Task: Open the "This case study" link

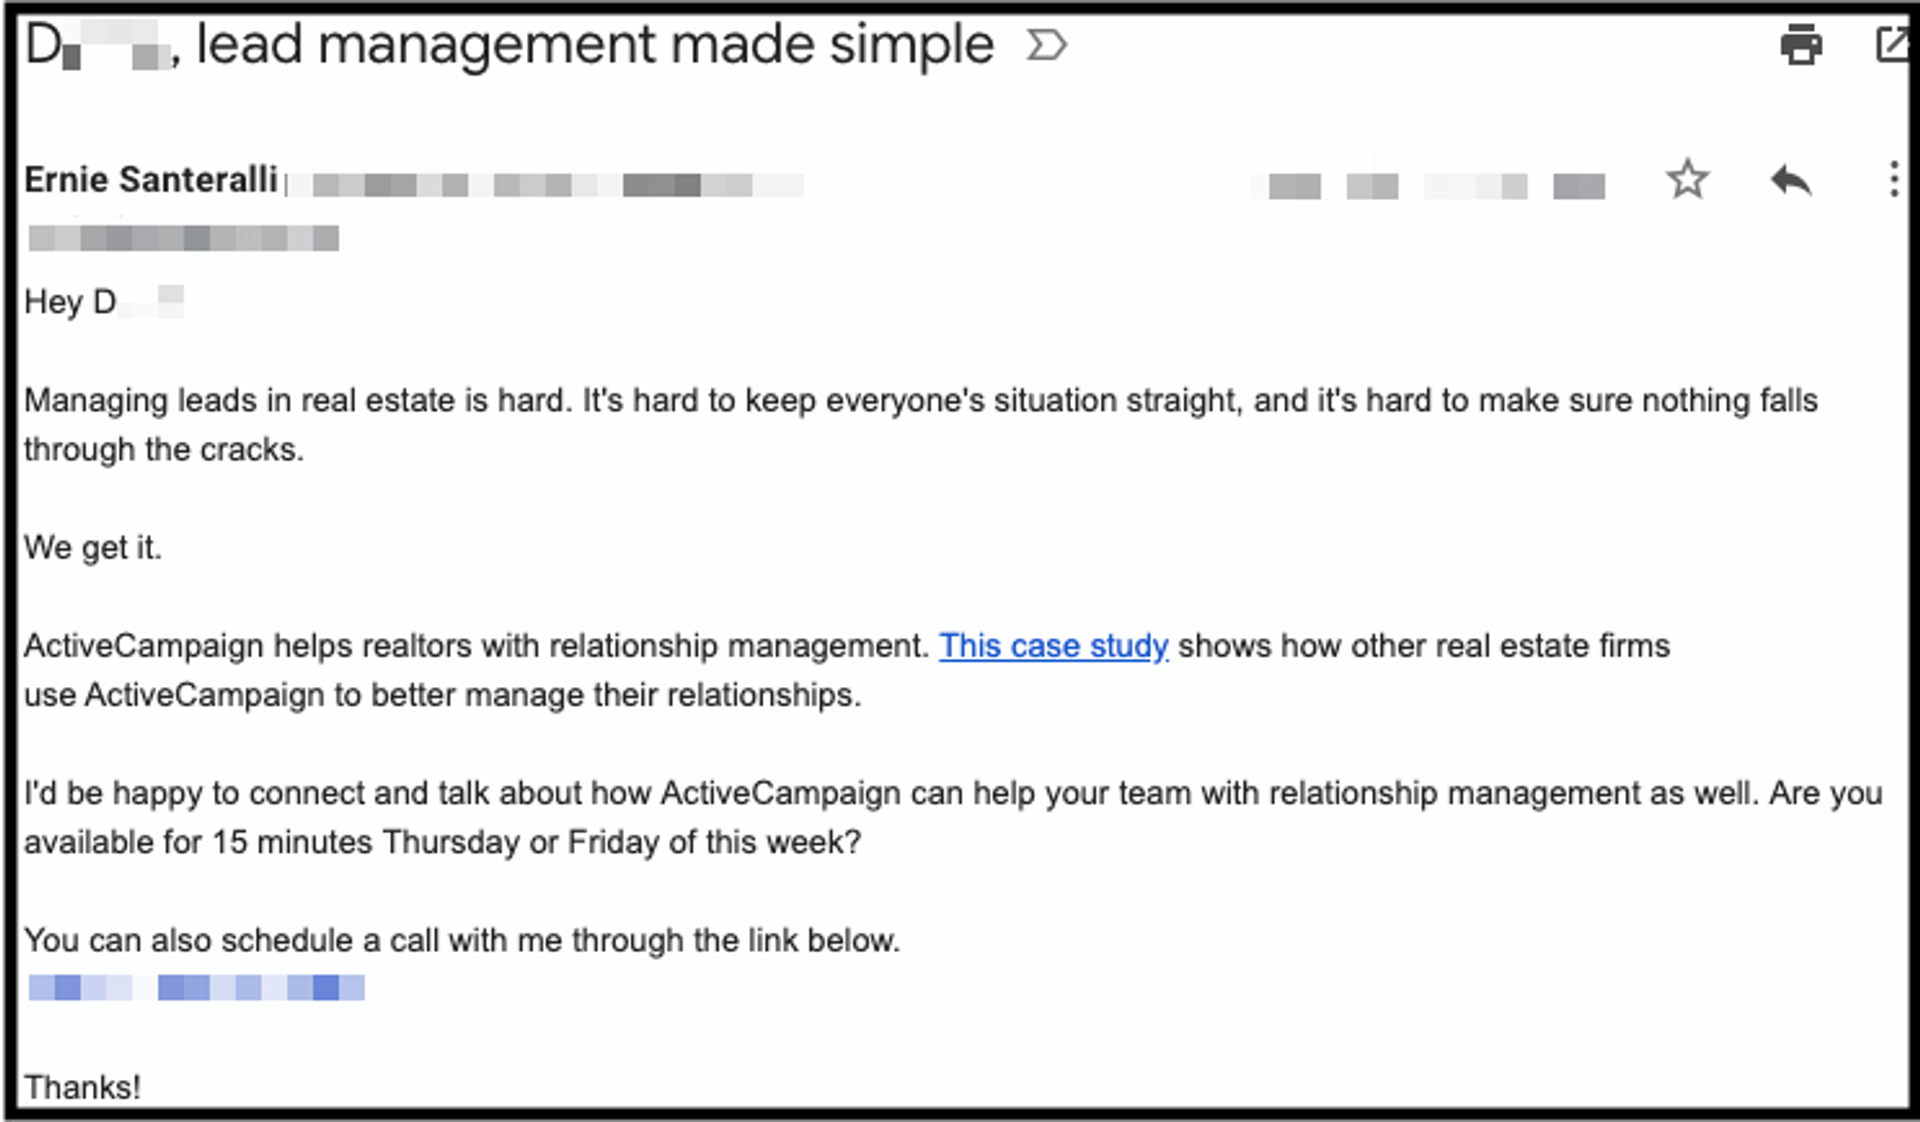Action: click(1052, 646)
